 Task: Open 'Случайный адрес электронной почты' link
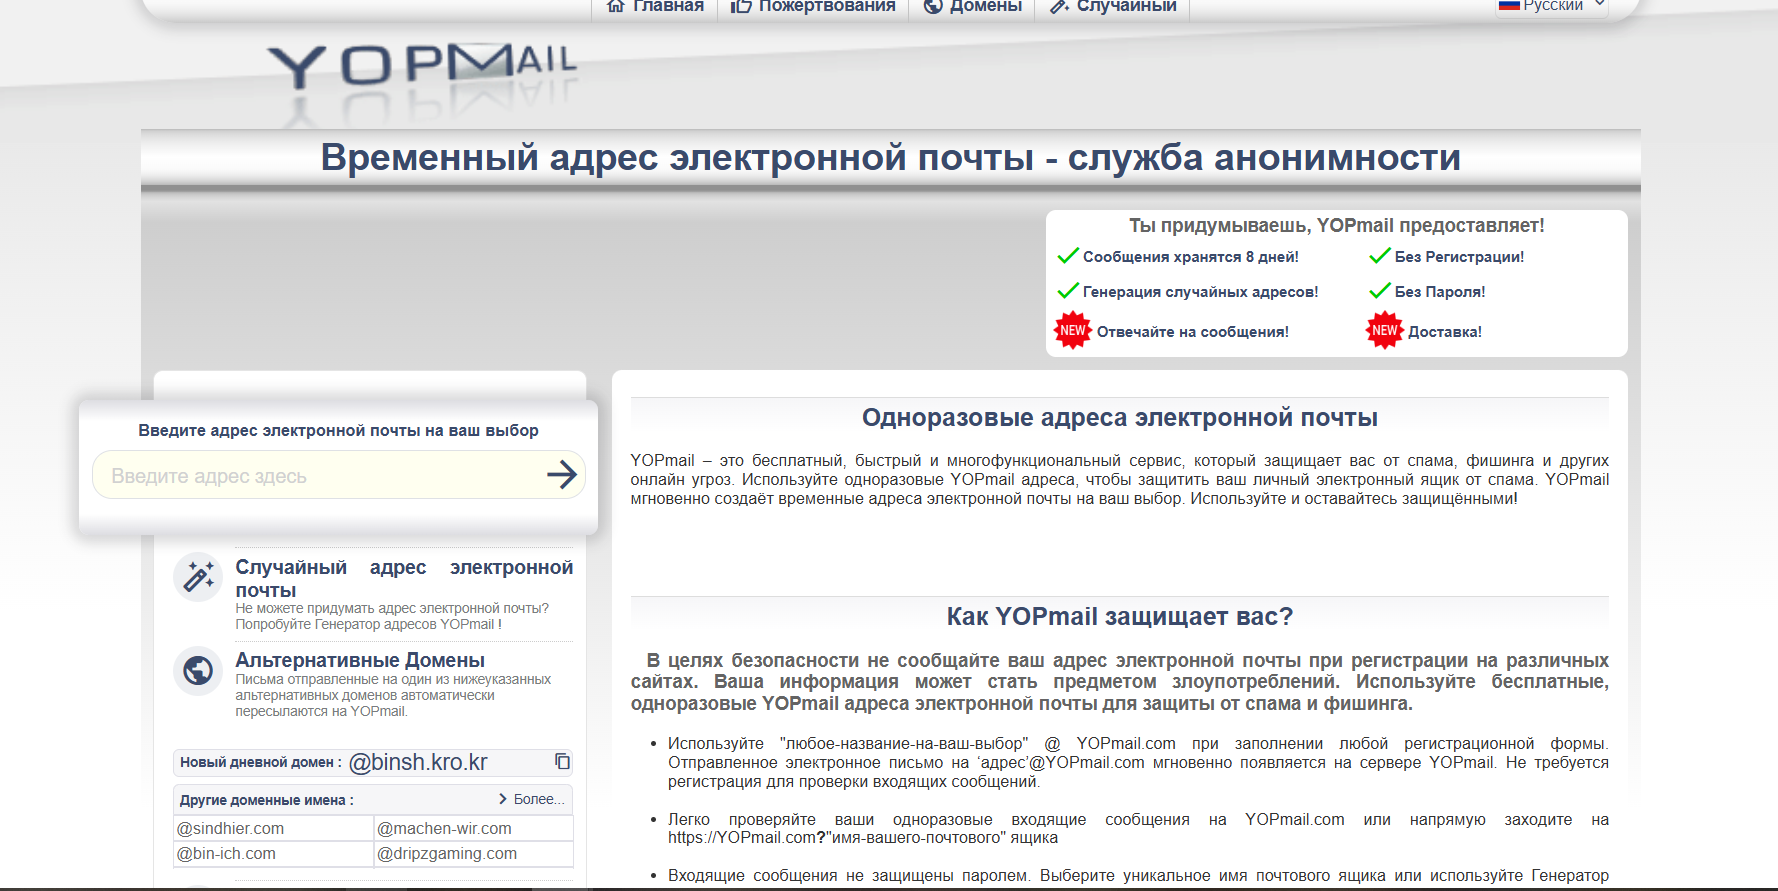(404, 578)
